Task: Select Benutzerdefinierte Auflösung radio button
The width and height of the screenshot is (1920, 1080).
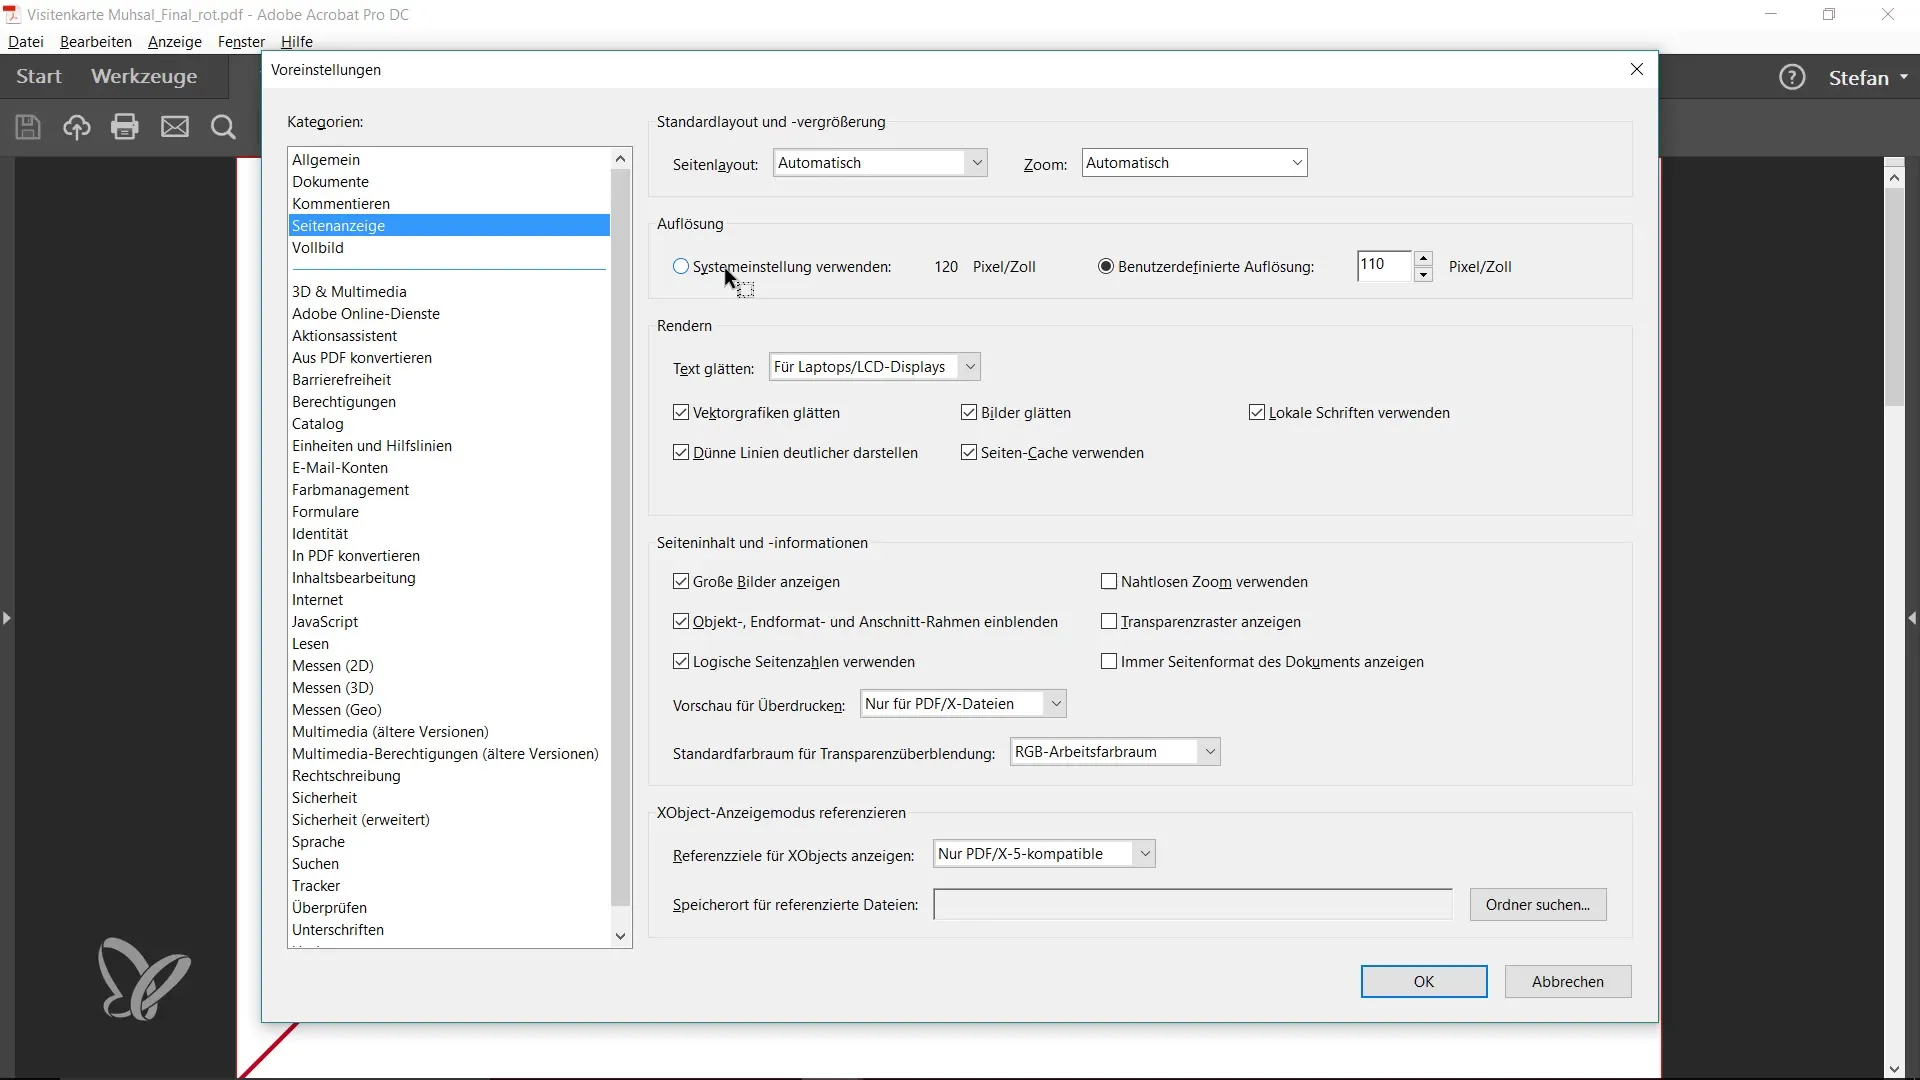Action: [x=1106, y=266]
